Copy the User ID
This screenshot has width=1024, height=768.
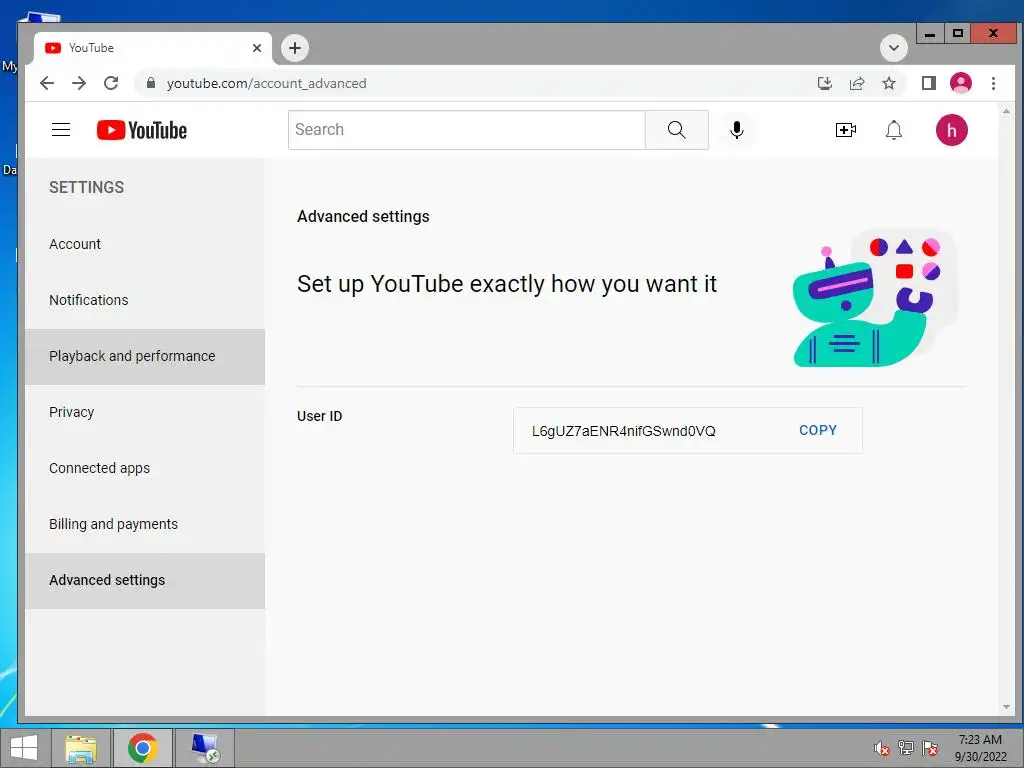[818, 430]
